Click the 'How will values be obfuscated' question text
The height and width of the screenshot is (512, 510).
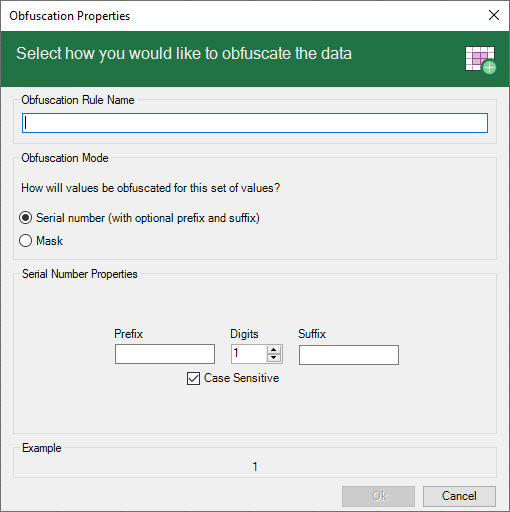click(x=151, y=188)
